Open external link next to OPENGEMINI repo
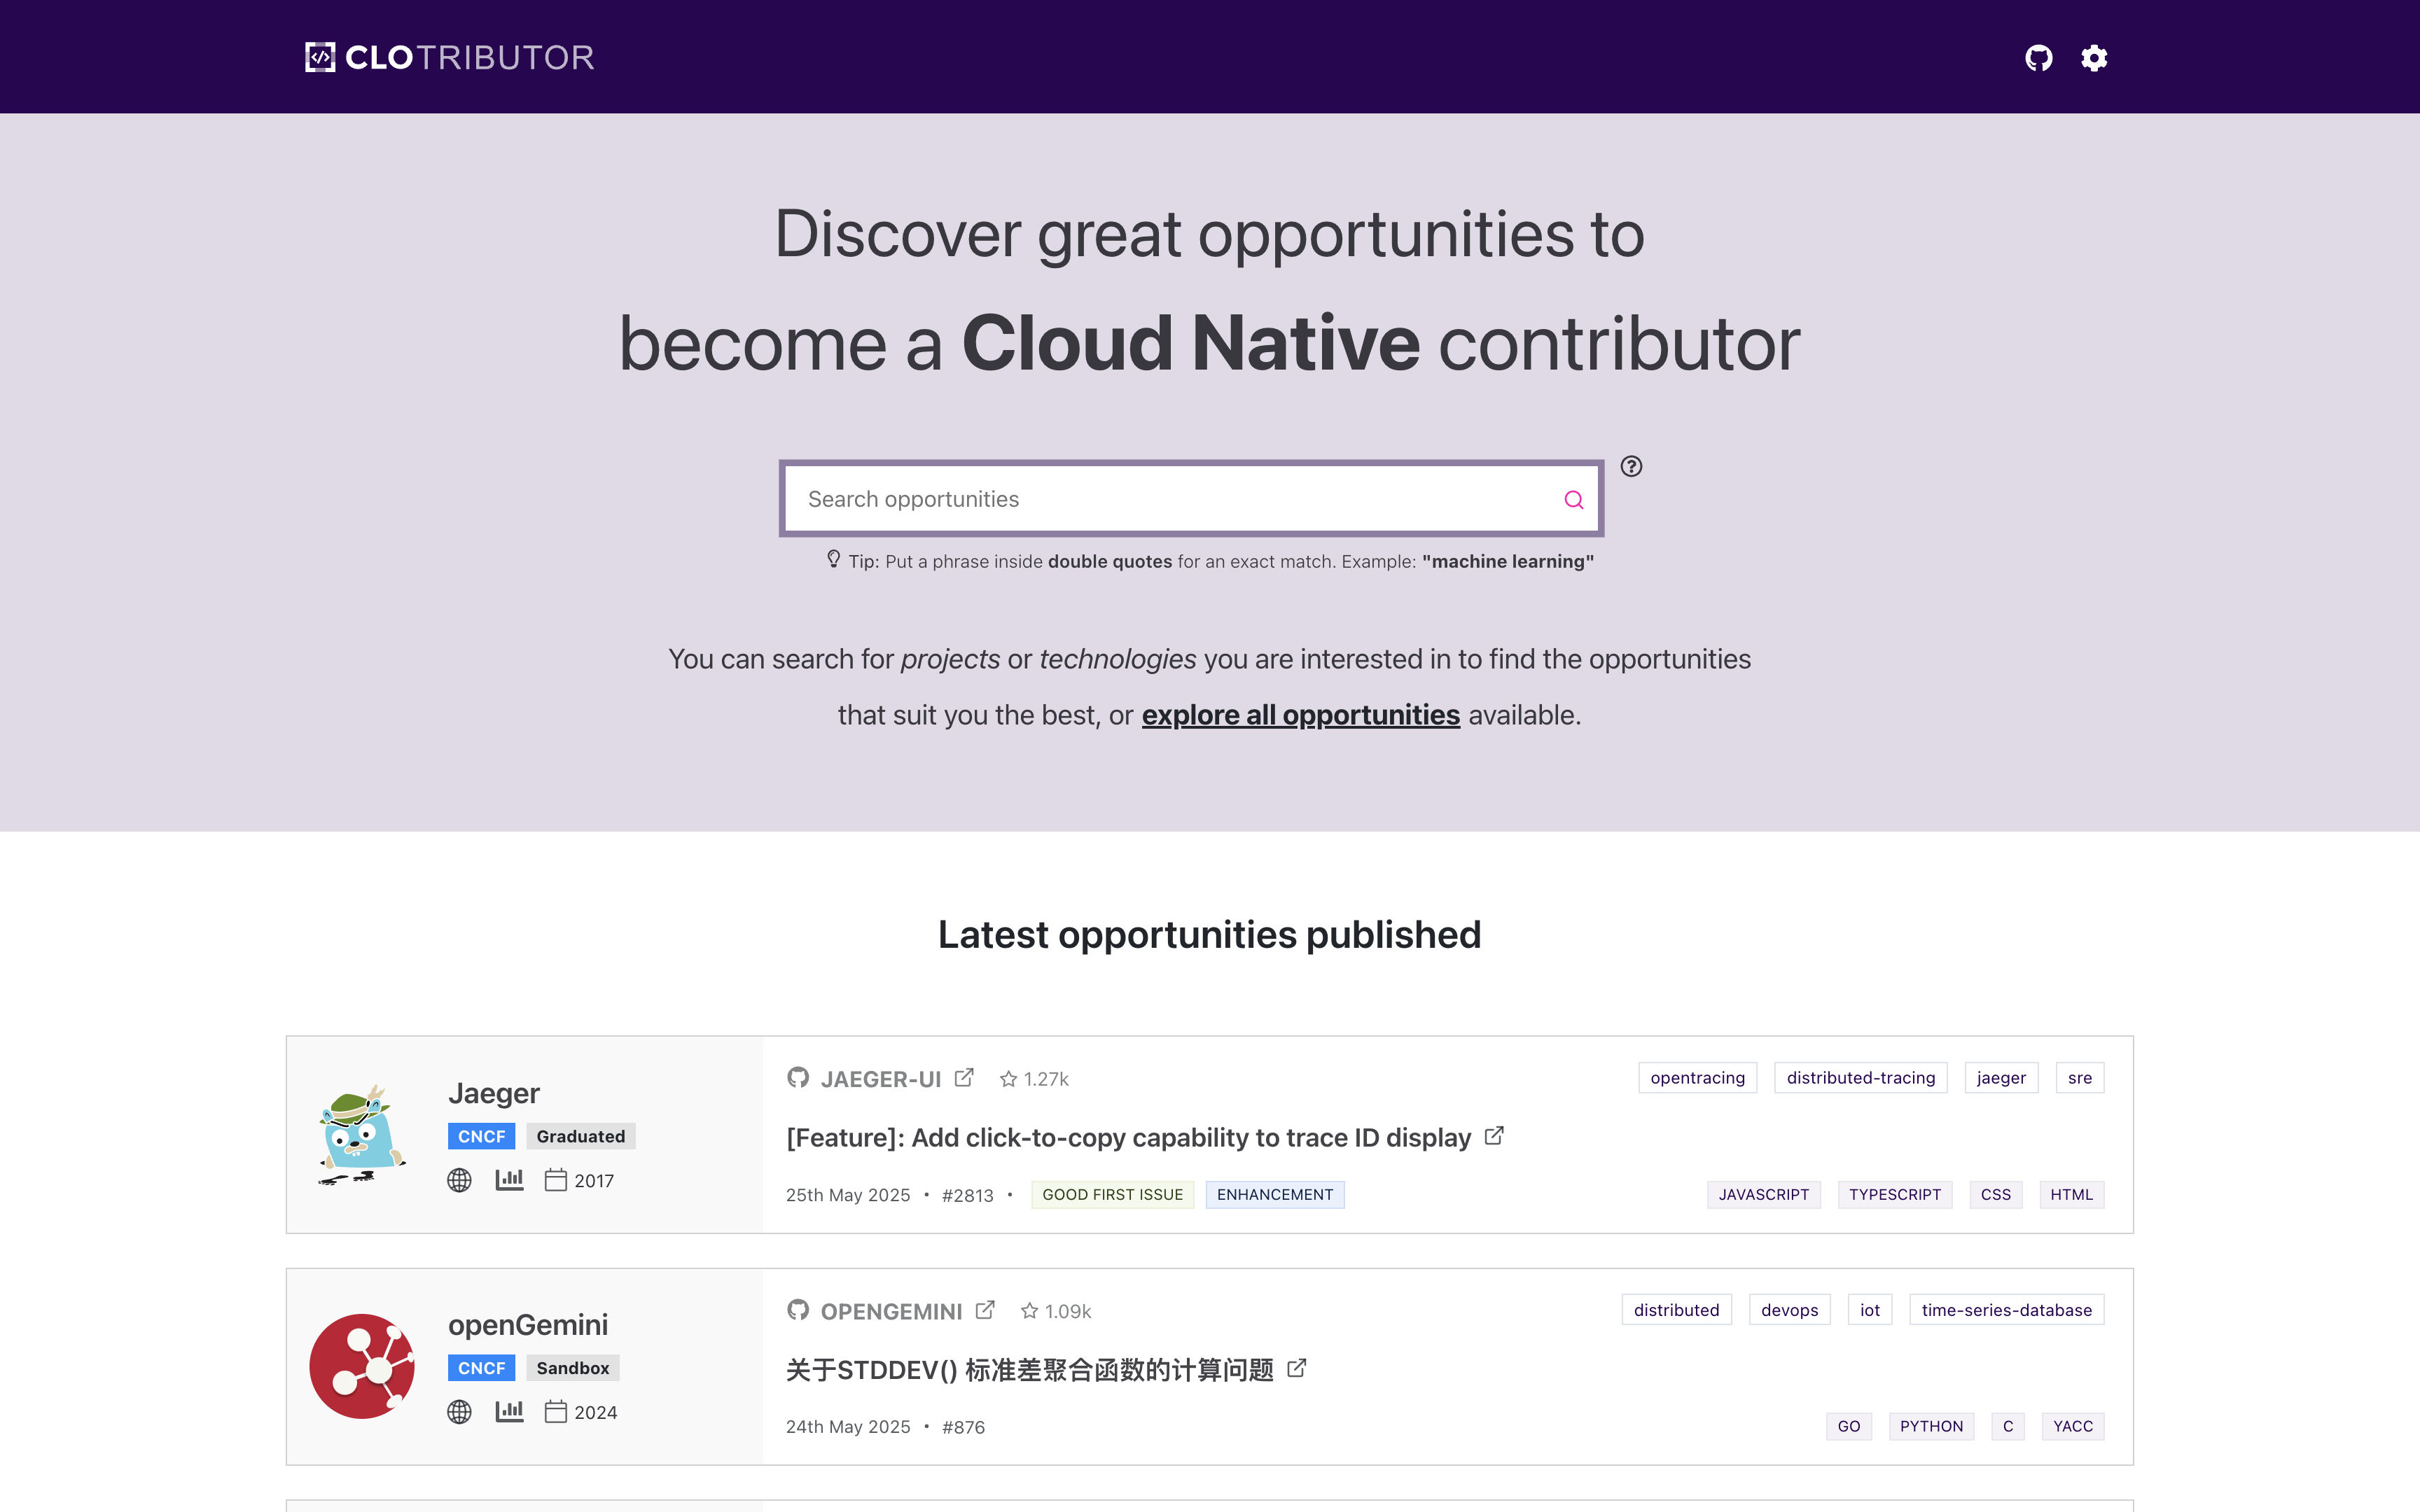This screenshot has width=2420, height=1512. click(985, 1310)
